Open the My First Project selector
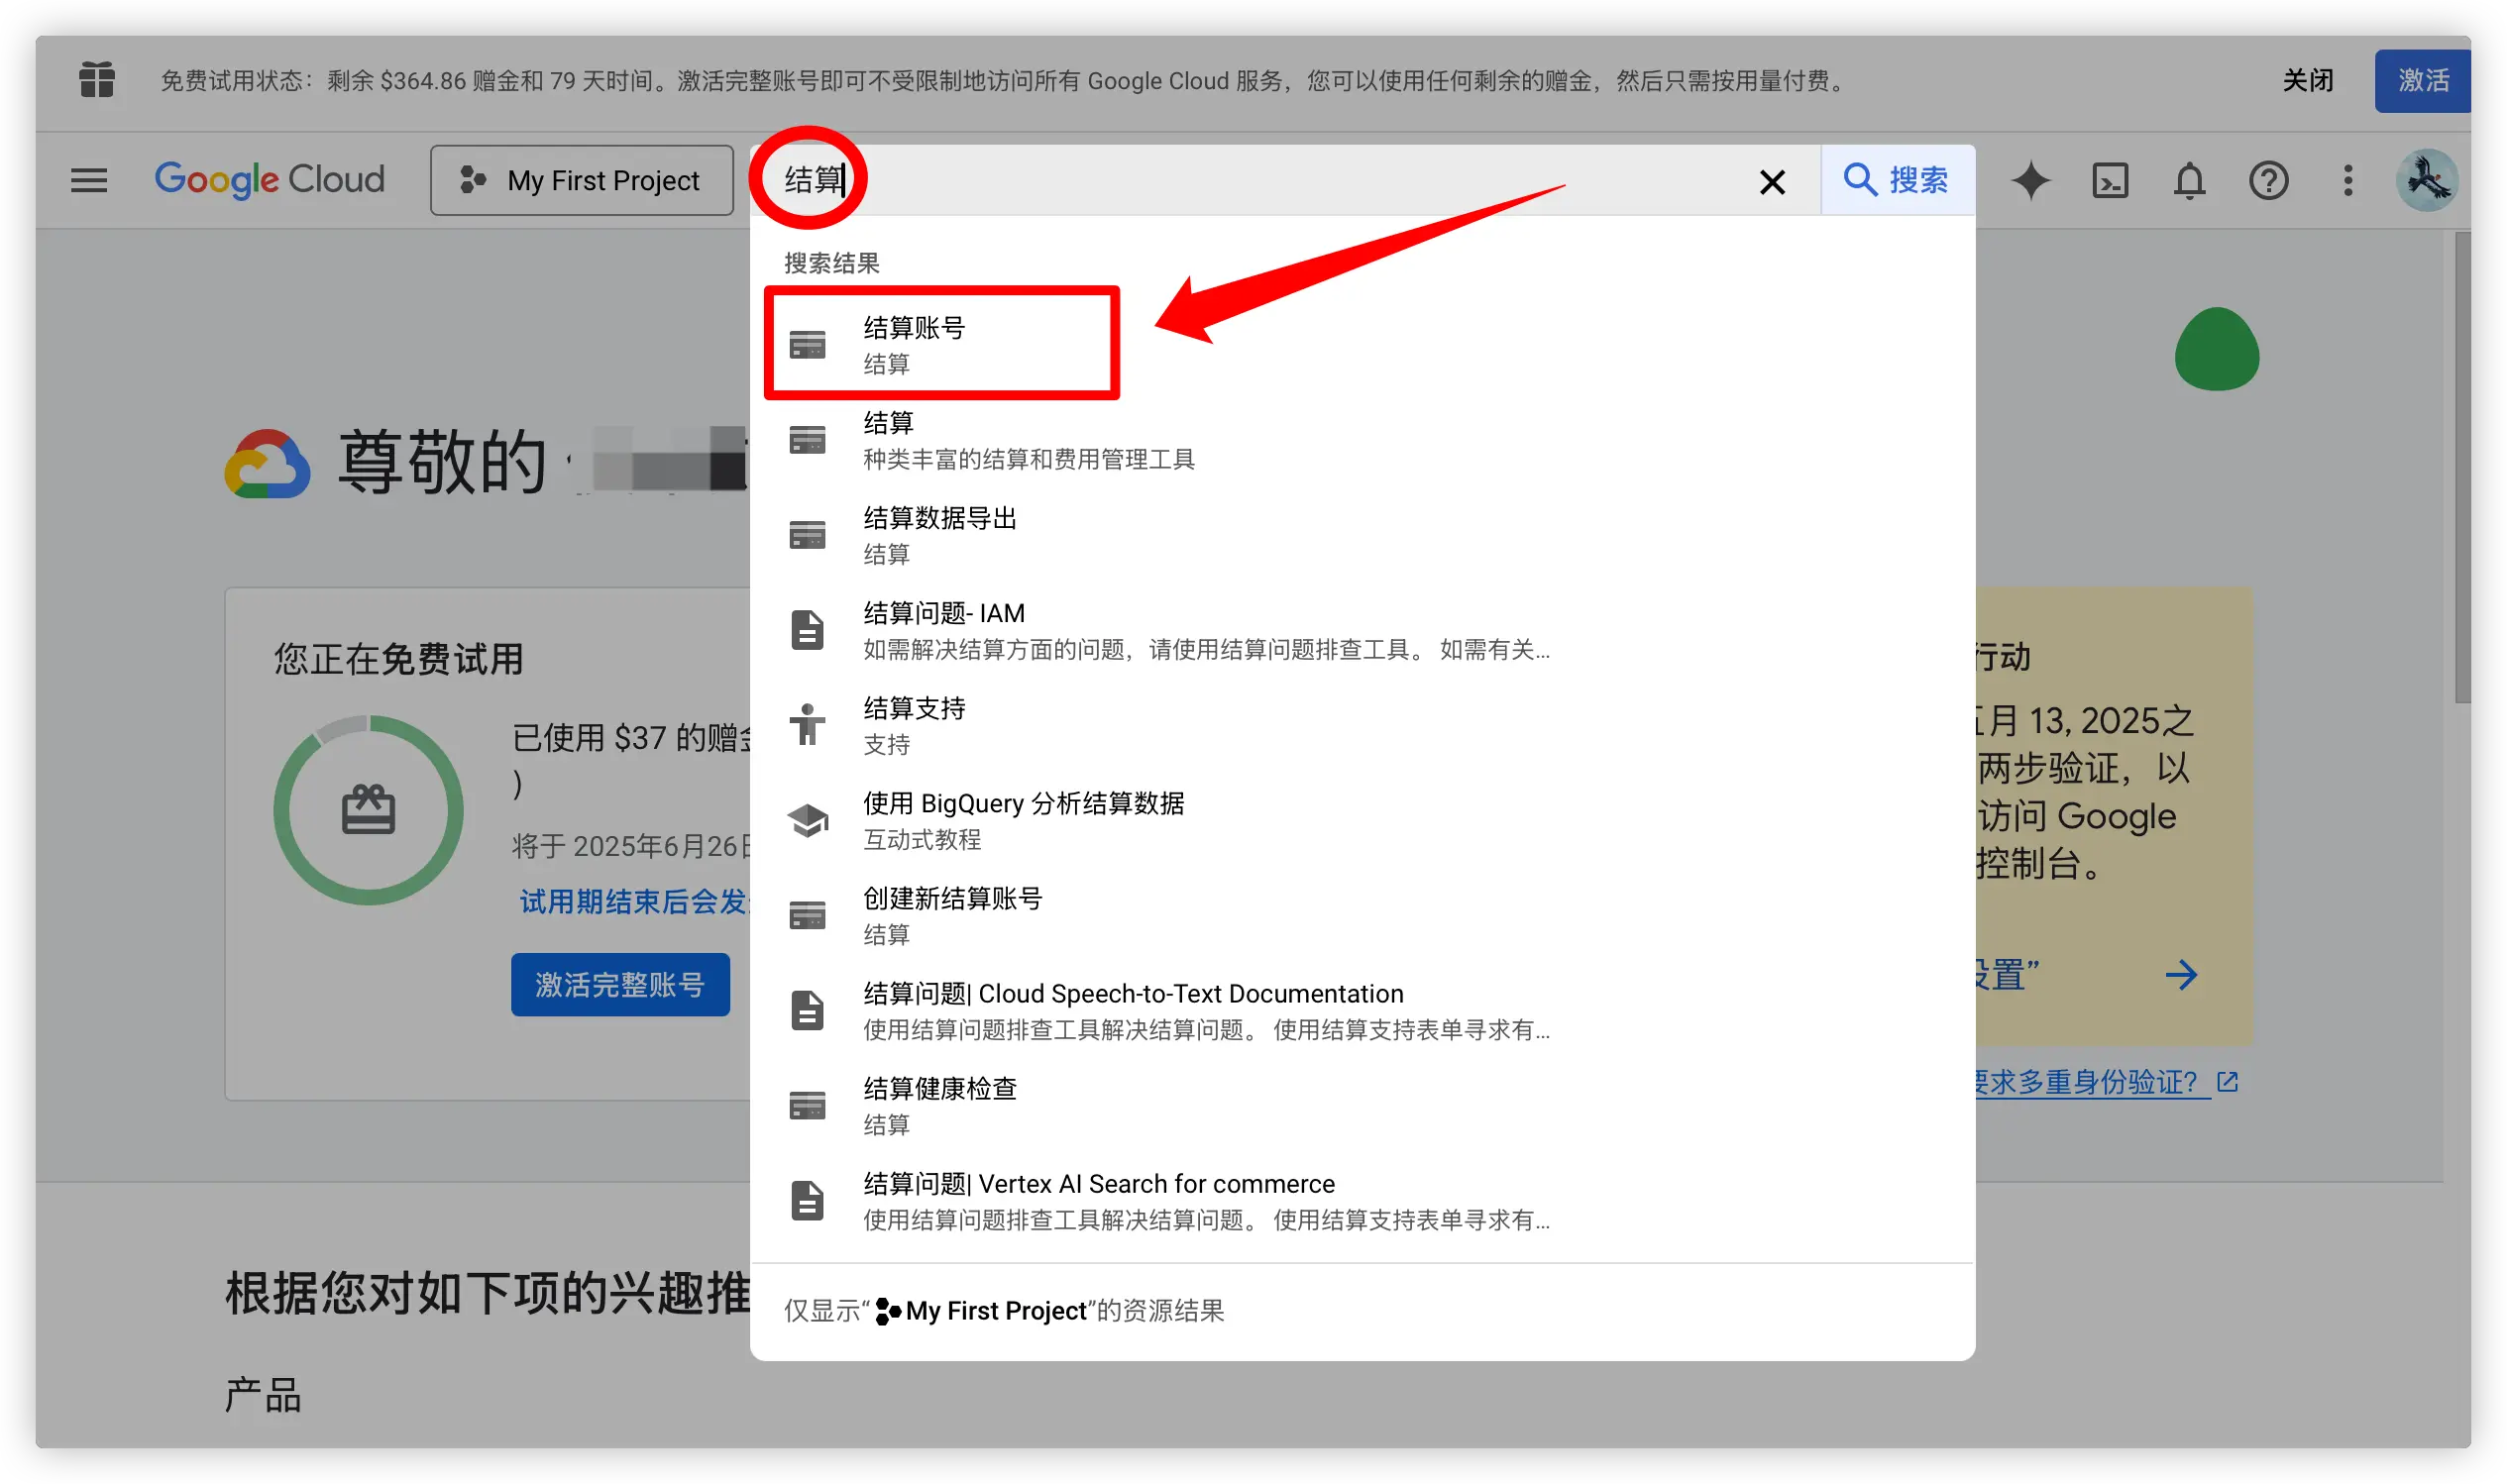This screenshot has width=2507, height=1484. point(582,180)
